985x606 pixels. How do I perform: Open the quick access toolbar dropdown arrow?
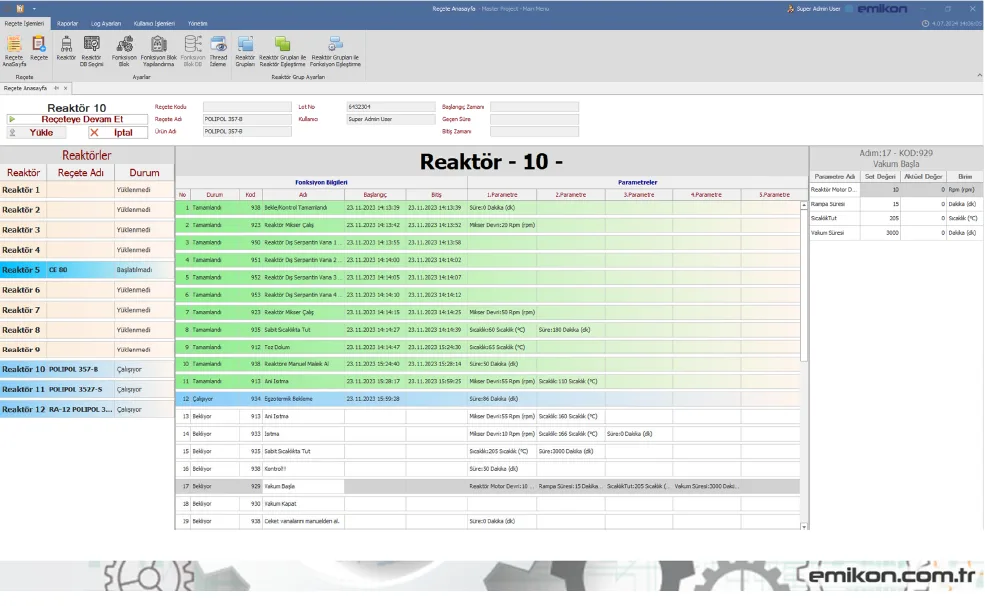coord(34,9)
